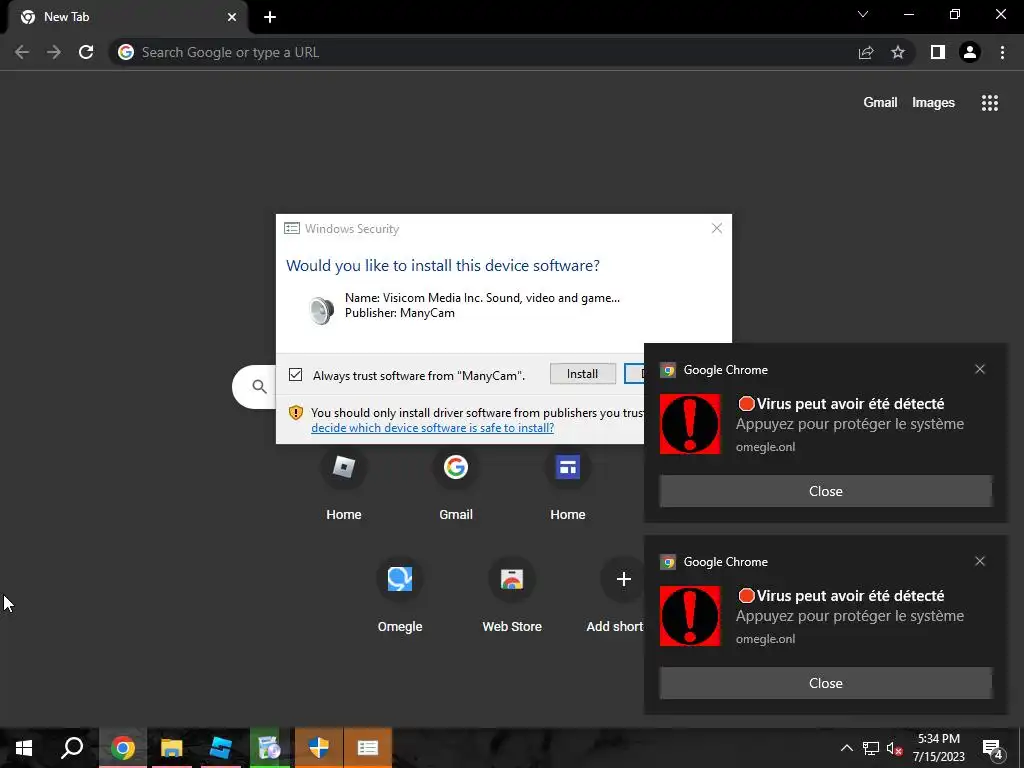This screenshot has width=1024, height=768.
Task: Click the back navigation arrow
Action: point(22,52)
